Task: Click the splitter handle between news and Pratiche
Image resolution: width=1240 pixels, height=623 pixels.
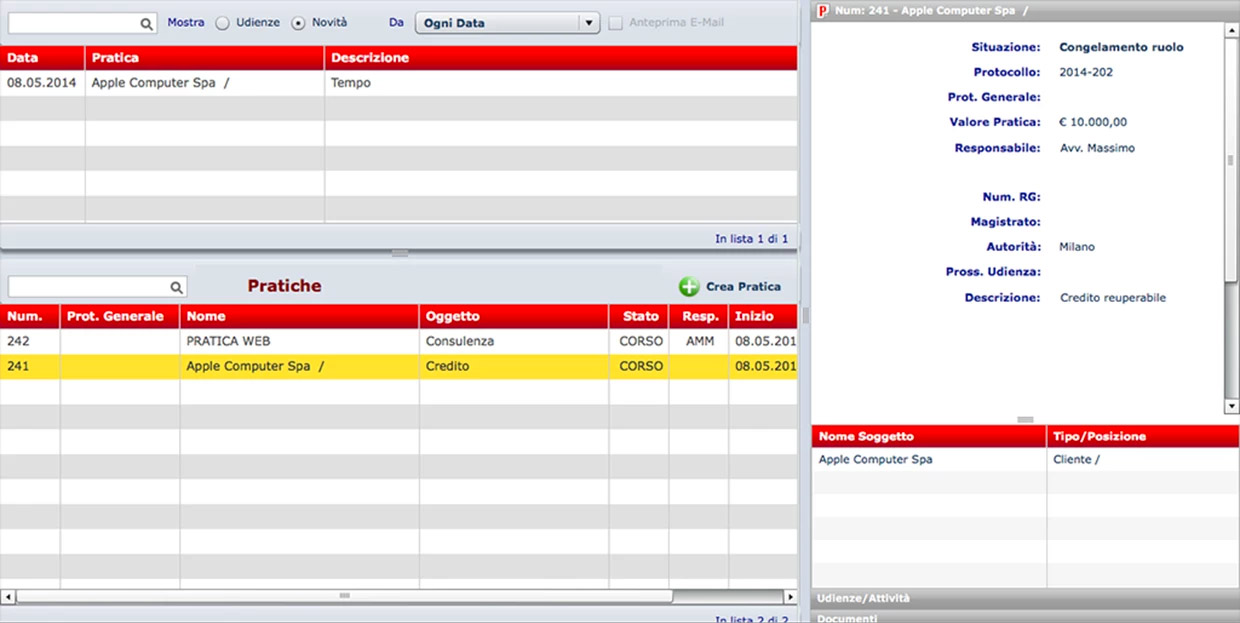Action: (400, 254)
